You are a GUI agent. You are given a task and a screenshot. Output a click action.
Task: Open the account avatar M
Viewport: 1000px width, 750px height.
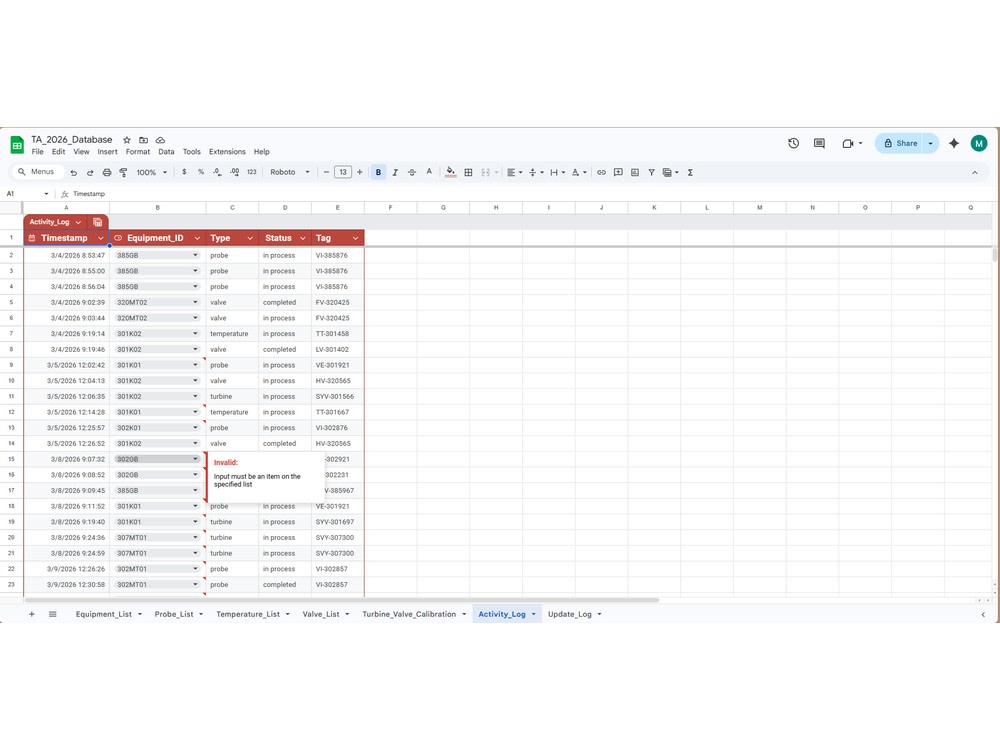coord(979,143)
